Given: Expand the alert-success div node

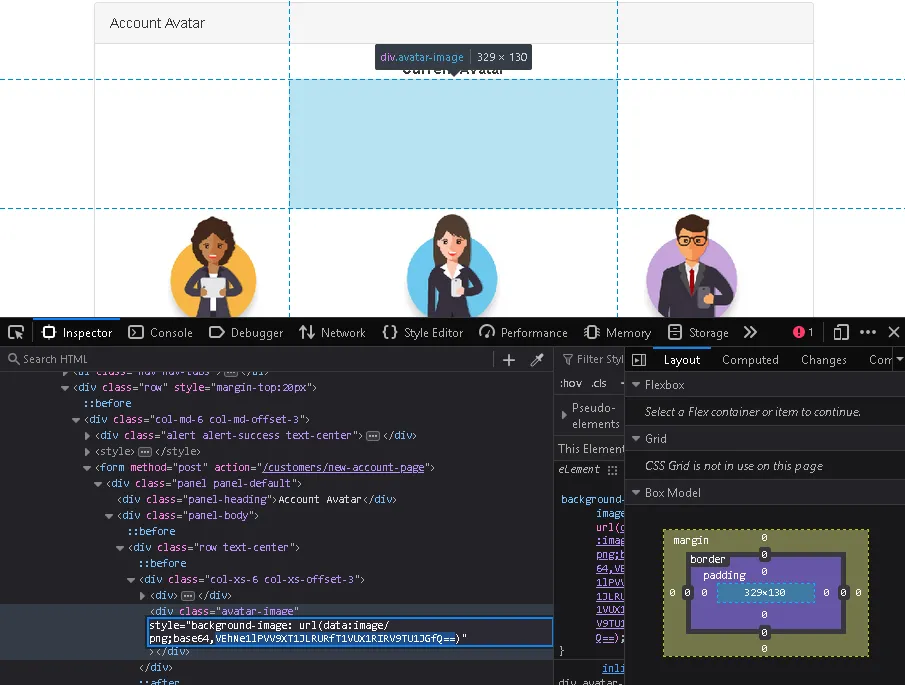Looking at the screenshot, I should coord(88,436).
